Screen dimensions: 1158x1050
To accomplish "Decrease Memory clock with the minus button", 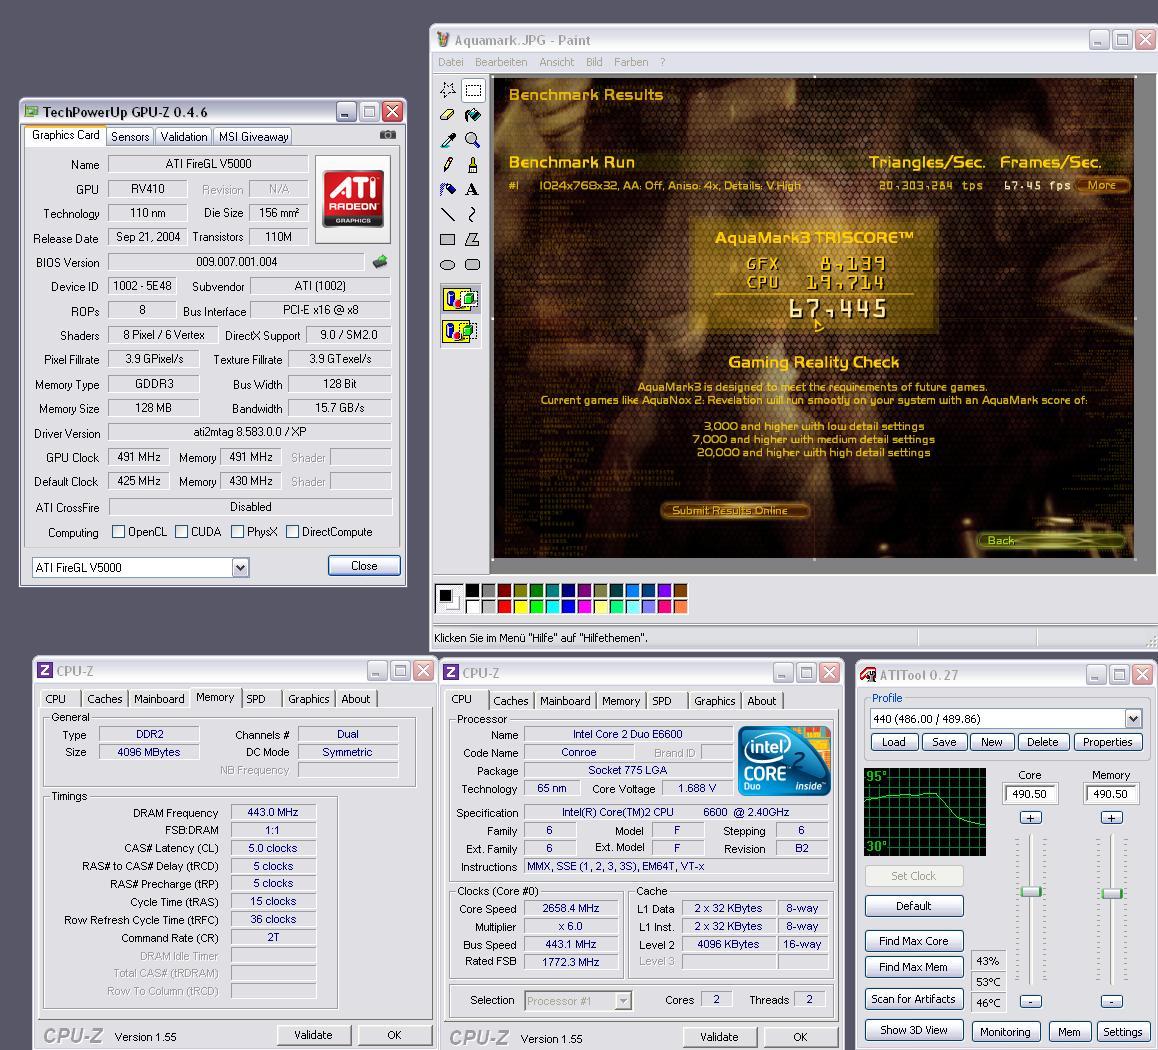I will click(1111, 1001).
